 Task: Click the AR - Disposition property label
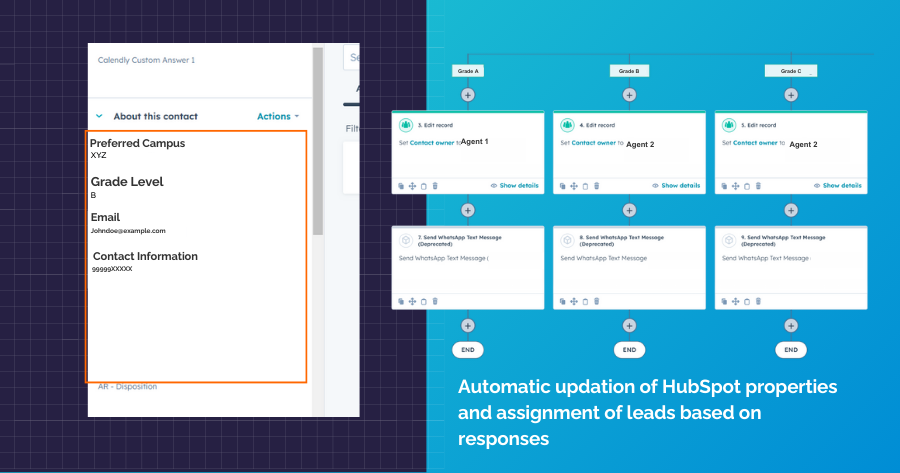click(x=127, y=387)
